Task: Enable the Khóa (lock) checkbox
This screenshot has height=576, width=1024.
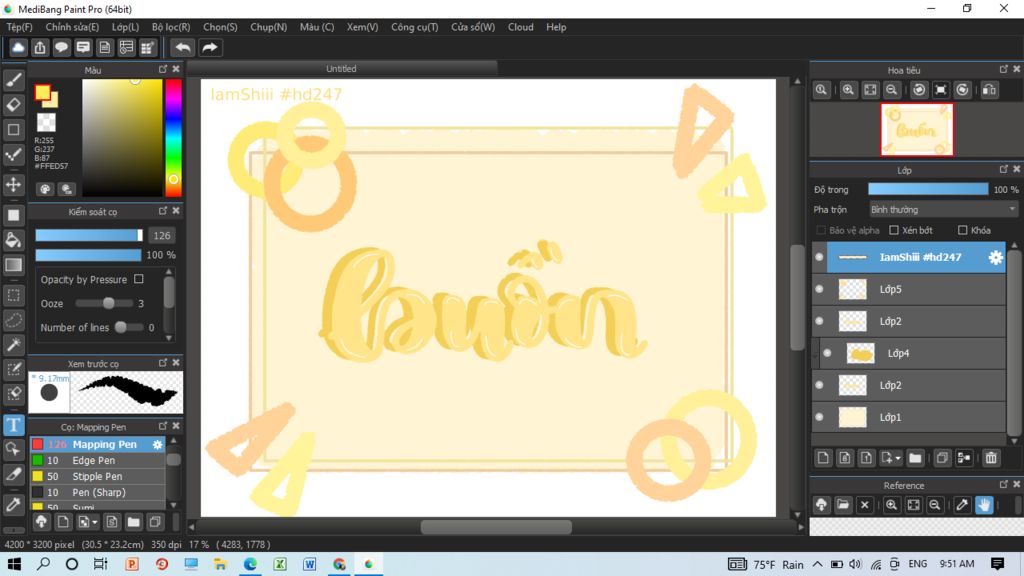Action: 962,230
